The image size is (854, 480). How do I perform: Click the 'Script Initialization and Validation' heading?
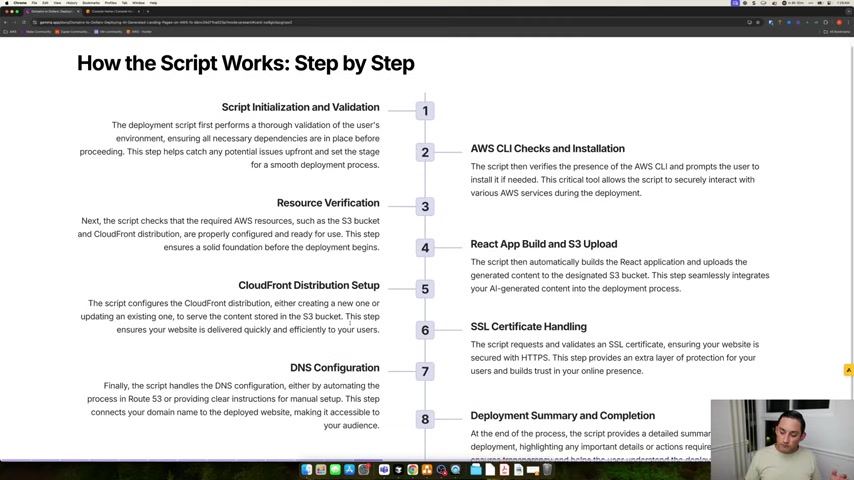click(300, 107)
